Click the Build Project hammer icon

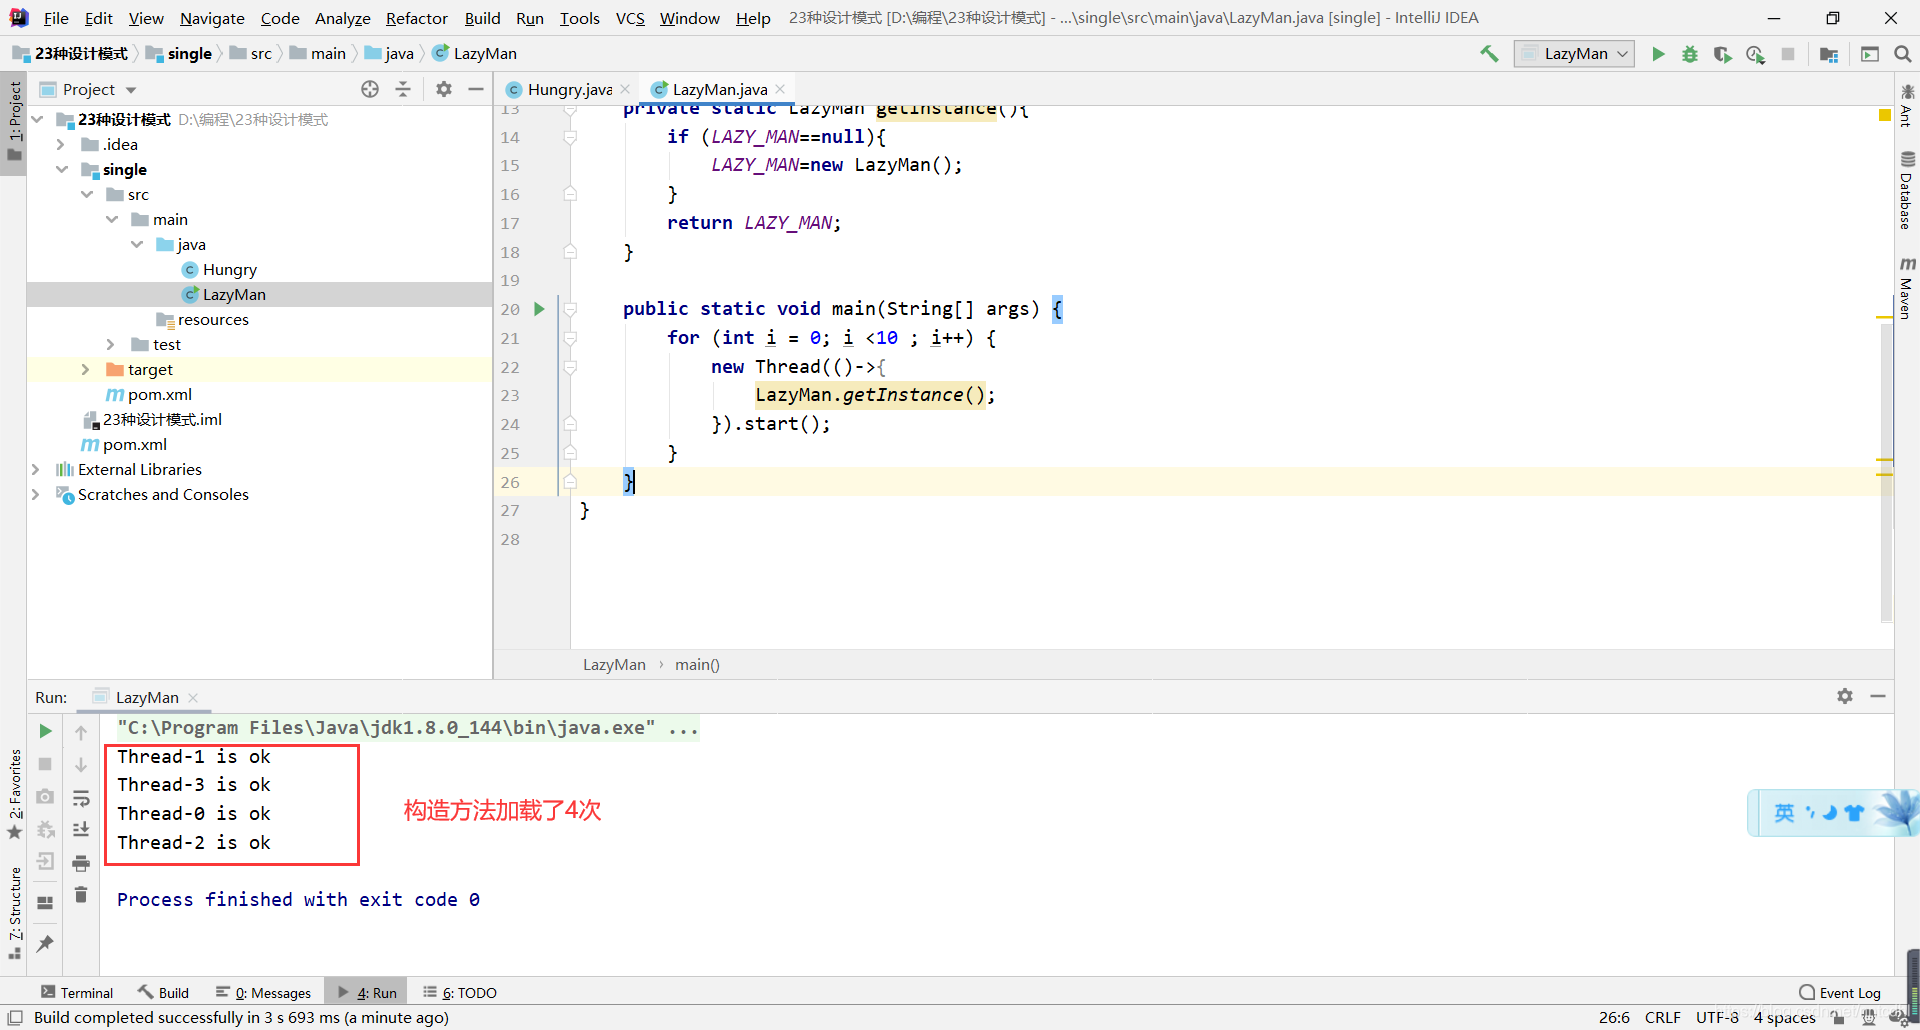pos(1489,54)
